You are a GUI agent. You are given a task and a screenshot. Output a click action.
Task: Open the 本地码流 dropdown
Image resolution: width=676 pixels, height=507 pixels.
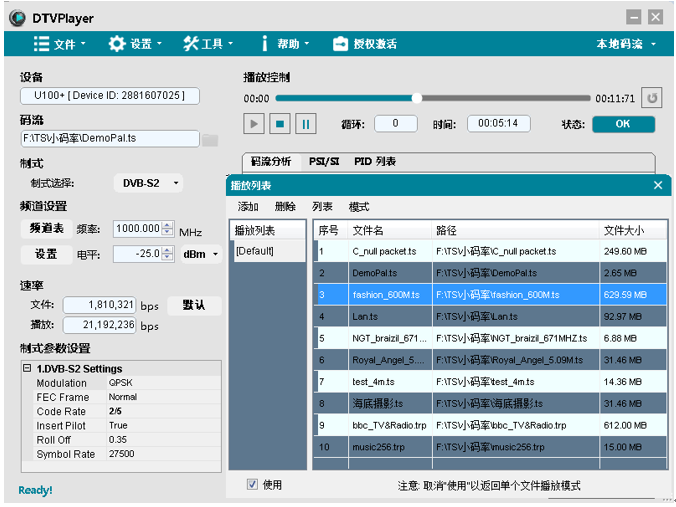[626, 44]
